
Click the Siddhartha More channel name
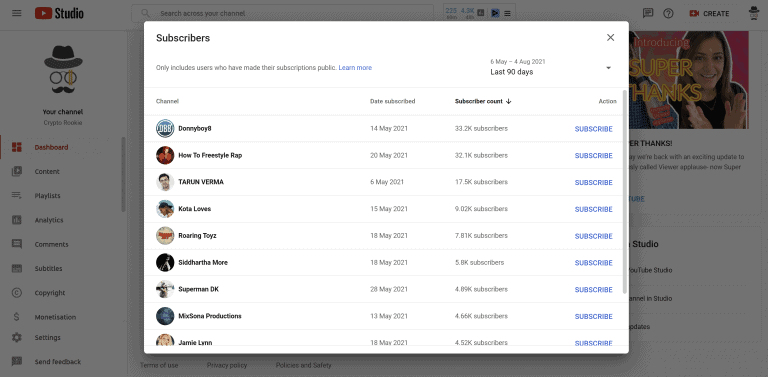coord(203,262)
